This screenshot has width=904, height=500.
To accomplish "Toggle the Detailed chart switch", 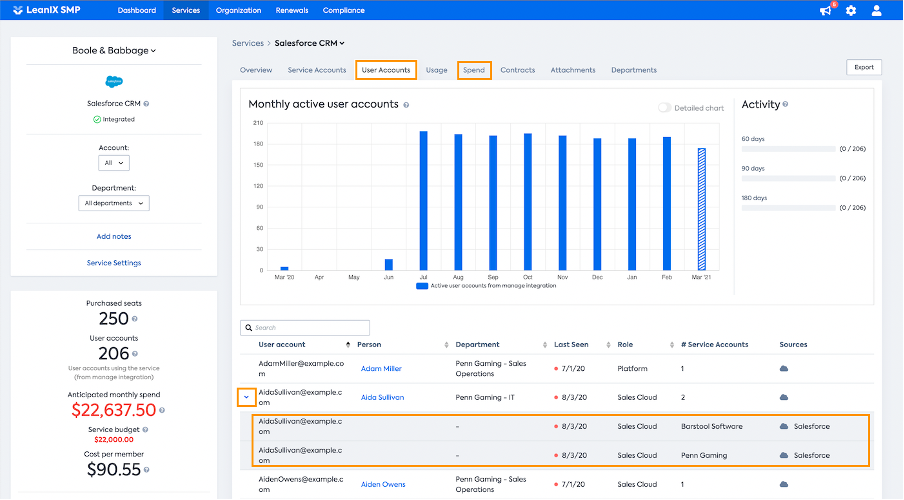I will (664, 108).
